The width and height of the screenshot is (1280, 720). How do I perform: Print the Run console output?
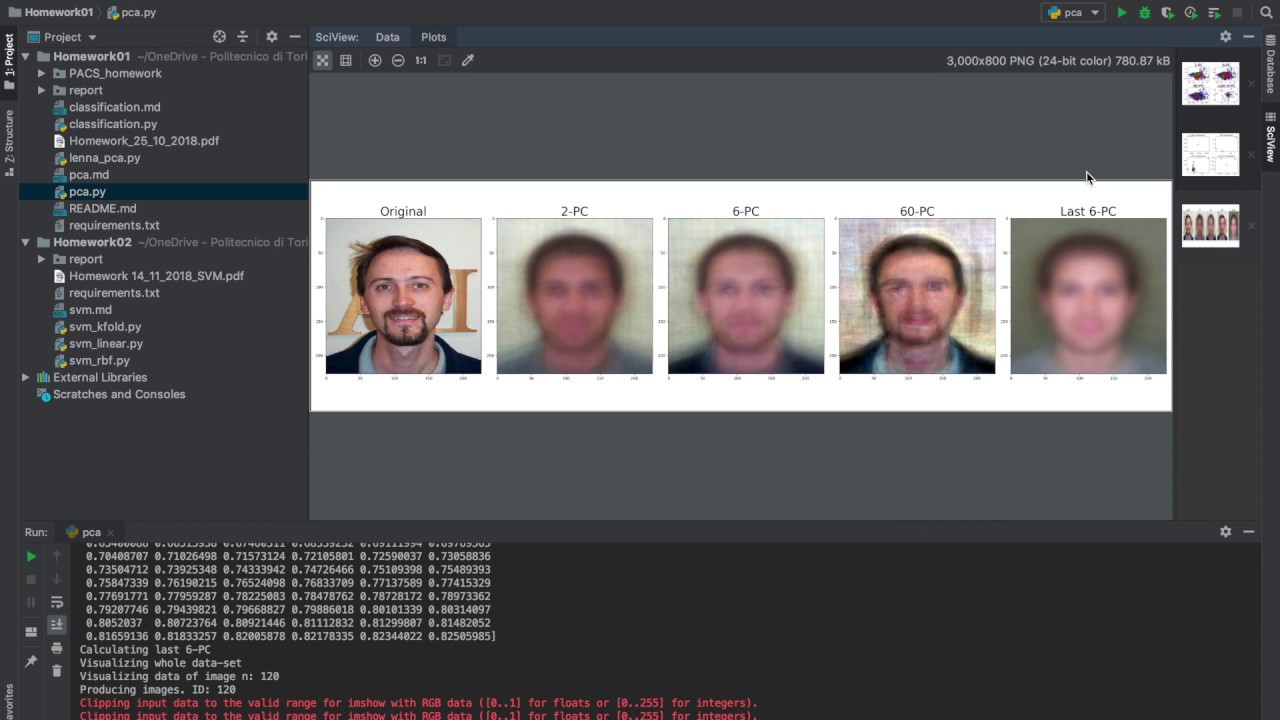pyautogui.click(x=57, y=648)
